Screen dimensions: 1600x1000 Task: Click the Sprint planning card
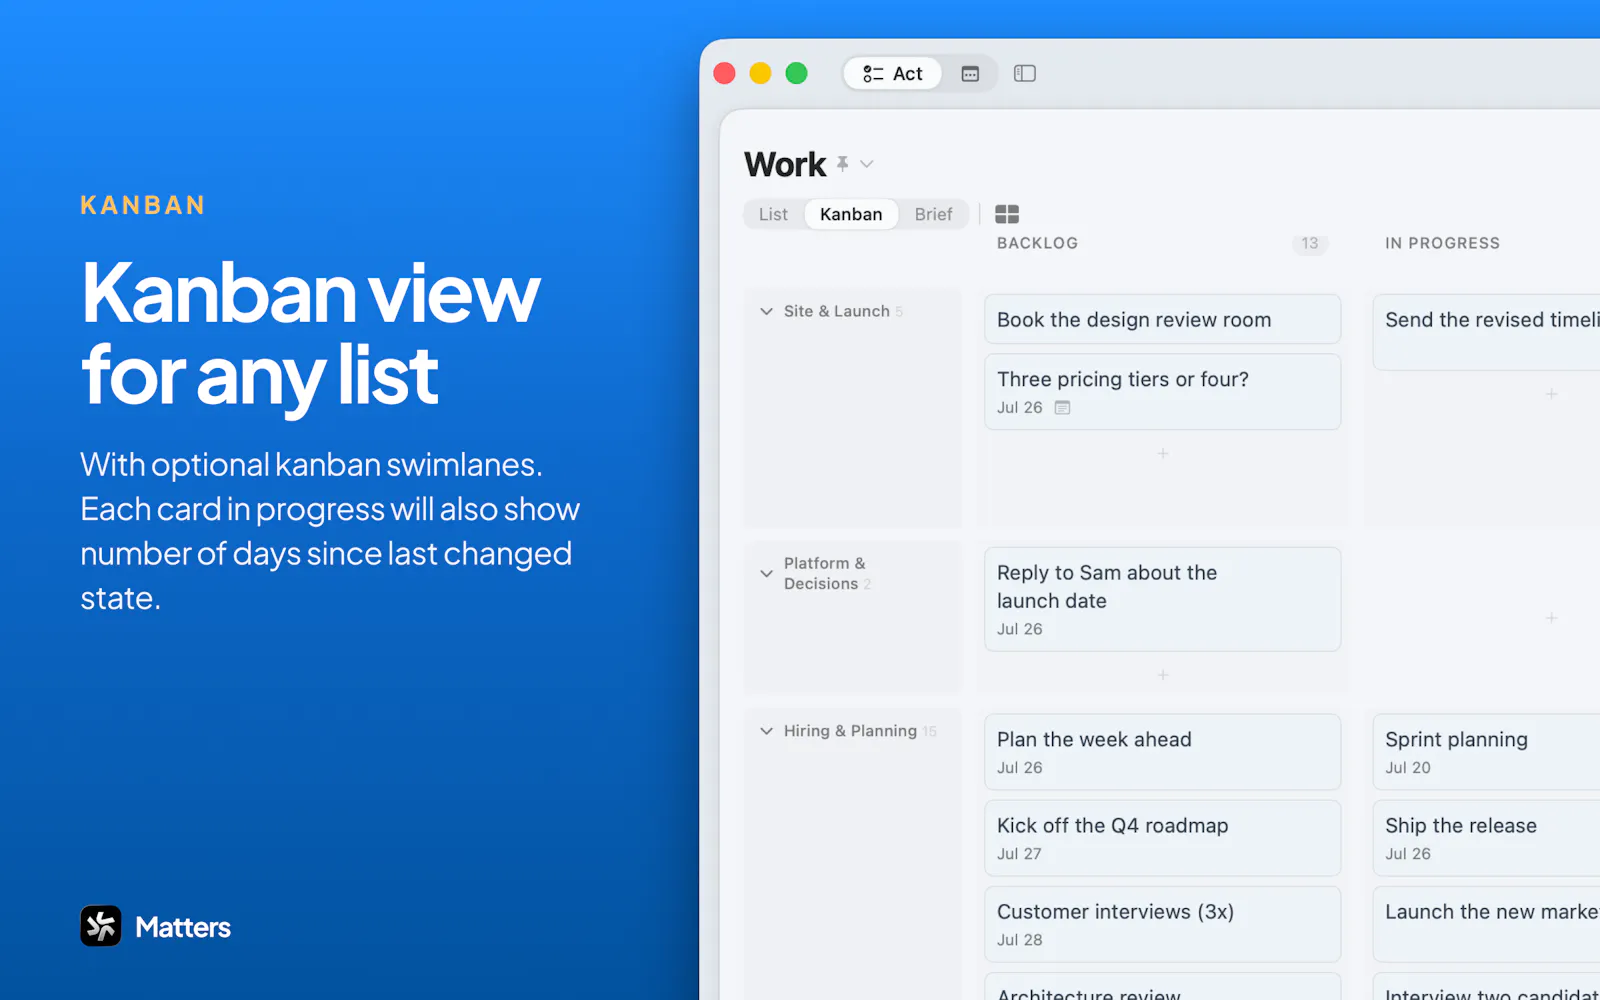1486,752
